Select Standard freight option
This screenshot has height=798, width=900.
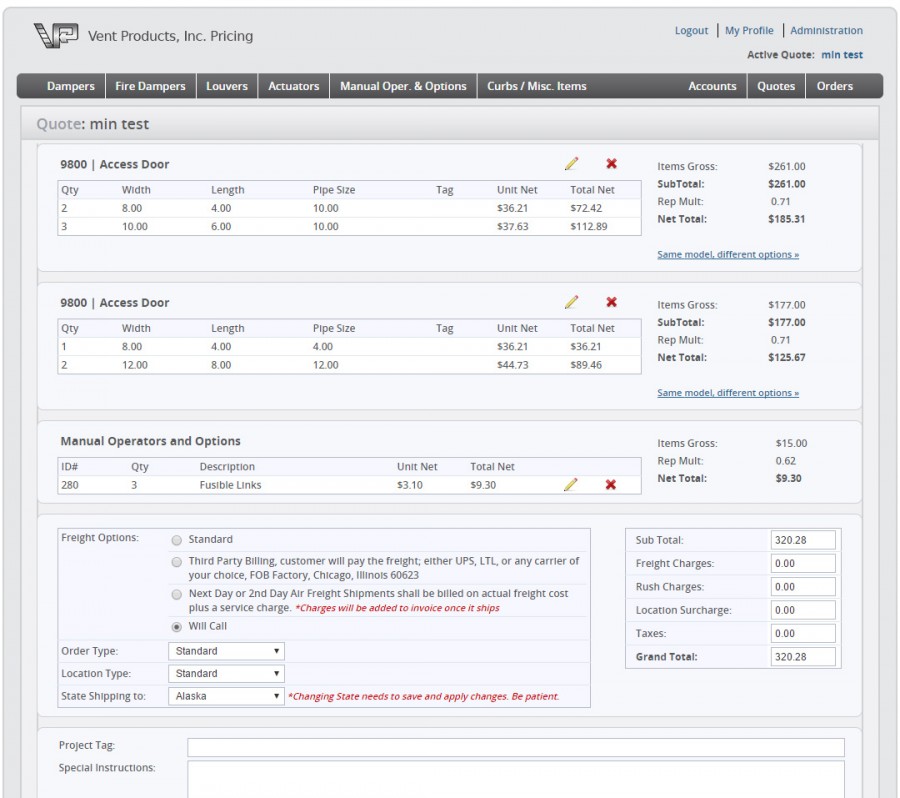click(177, 540)
